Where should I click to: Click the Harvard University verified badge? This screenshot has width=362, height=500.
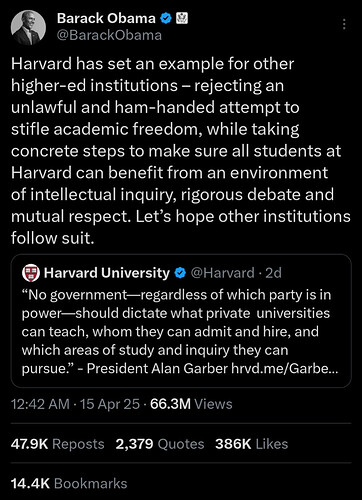pyautogui.click(x=180, y=273)
